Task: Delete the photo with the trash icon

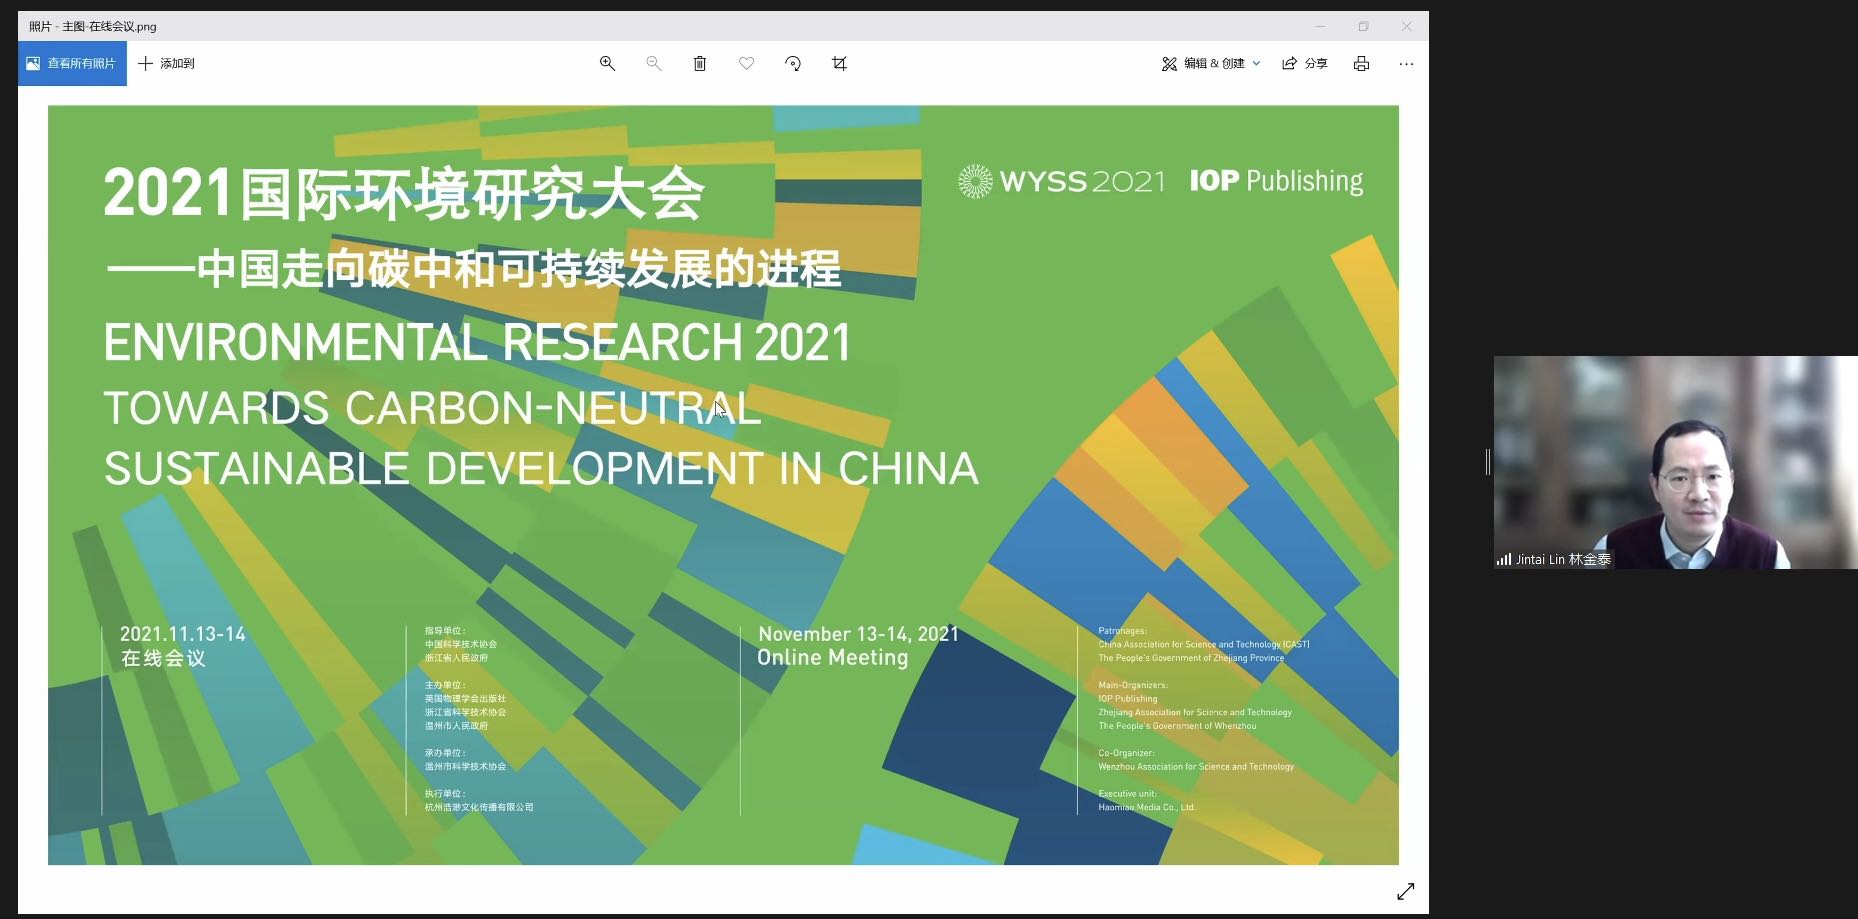Action: click(x=700, y=64)
